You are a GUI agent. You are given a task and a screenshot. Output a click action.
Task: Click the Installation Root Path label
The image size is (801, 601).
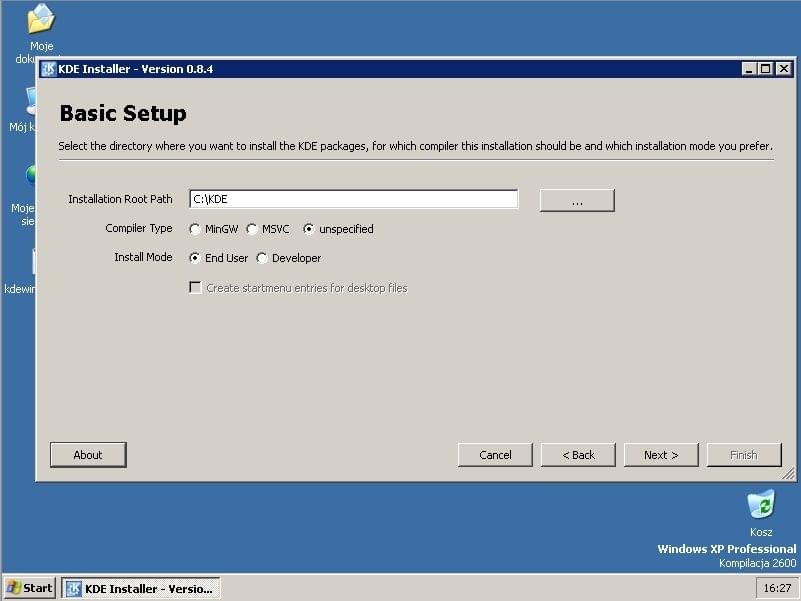[120, 199]
